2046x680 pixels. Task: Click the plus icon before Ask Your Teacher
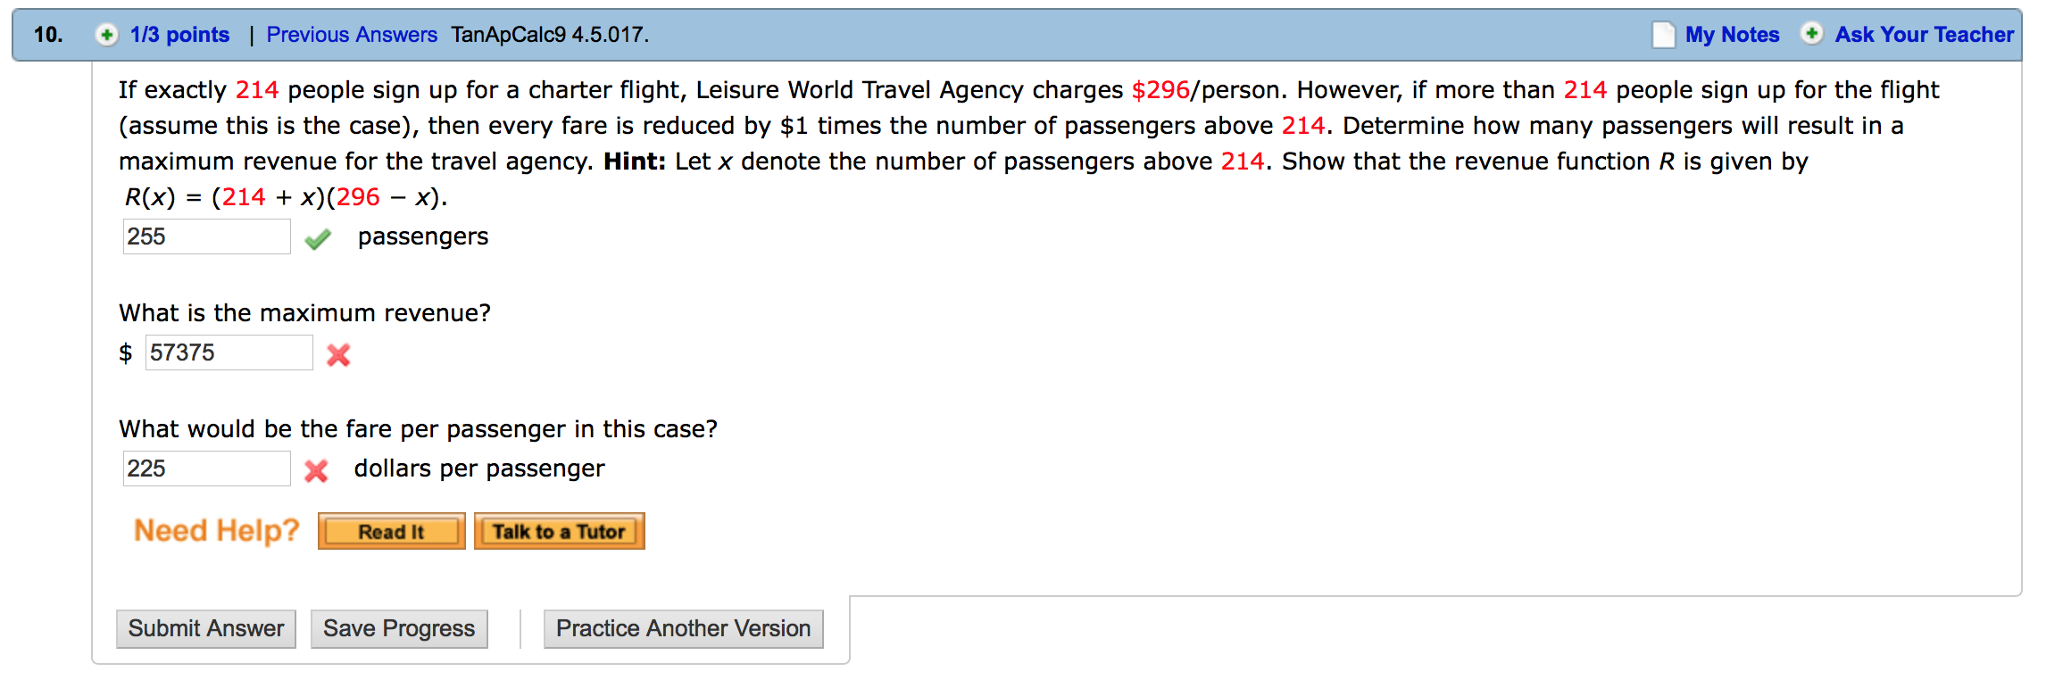1814,34
